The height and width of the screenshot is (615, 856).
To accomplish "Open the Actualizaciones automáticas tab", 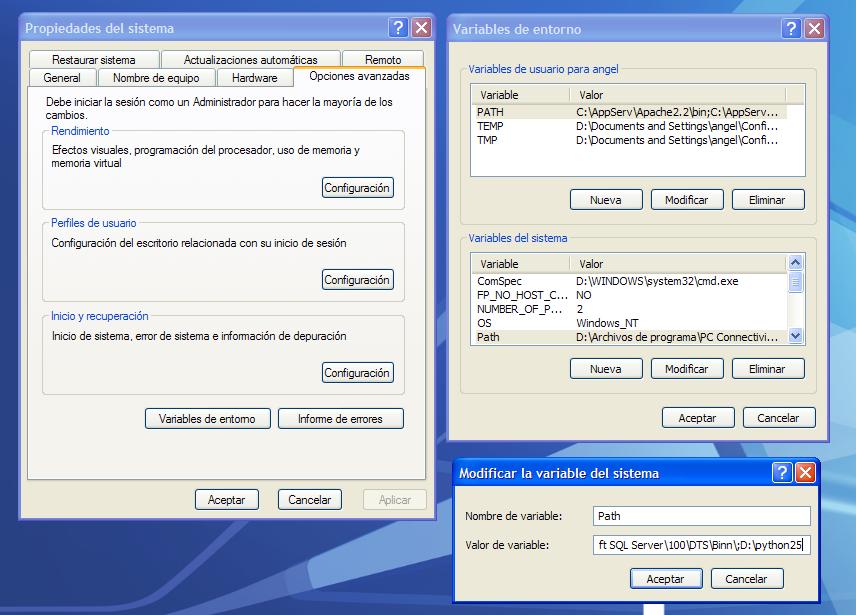I will pos(251,59).
